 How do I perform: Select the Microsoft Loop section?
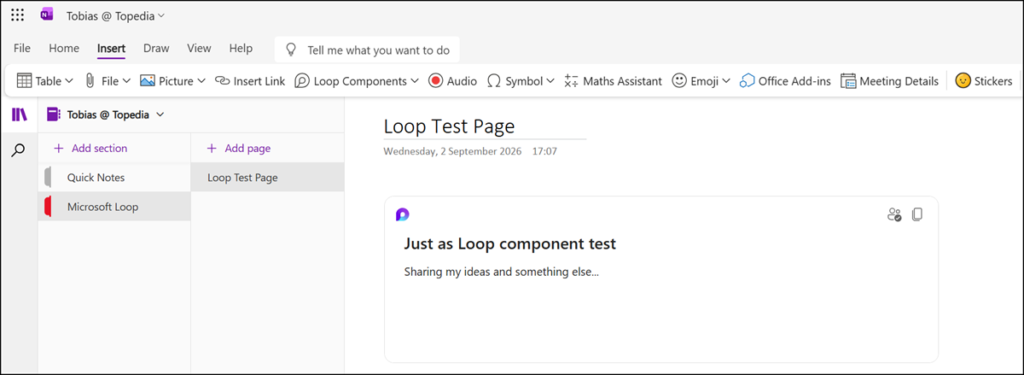[114, 206]
